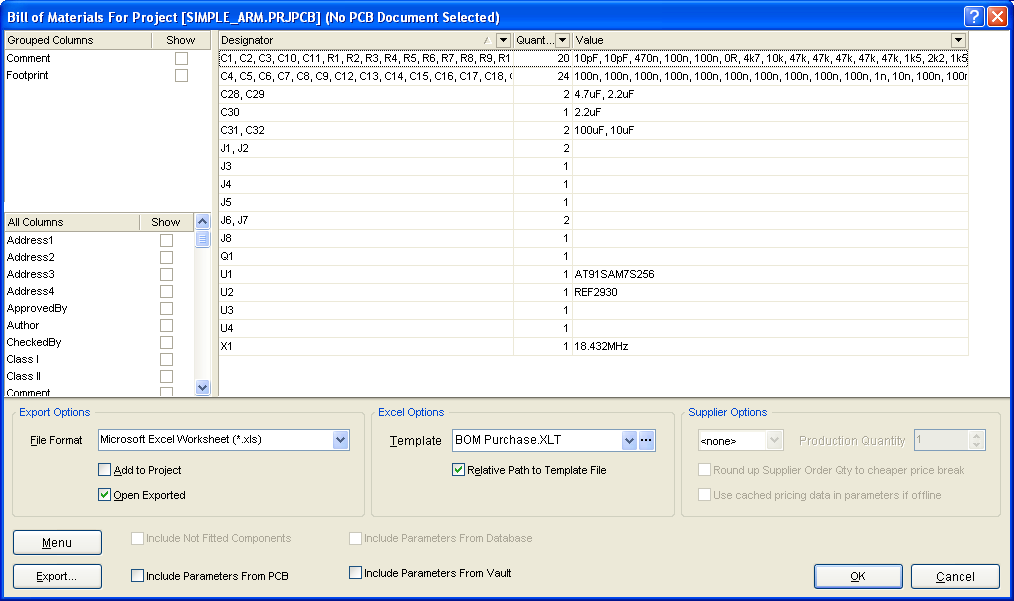Open the Quantity column filter dropdown
The height and width of the screenshot is (601, 1014).
tap(563, 40)
